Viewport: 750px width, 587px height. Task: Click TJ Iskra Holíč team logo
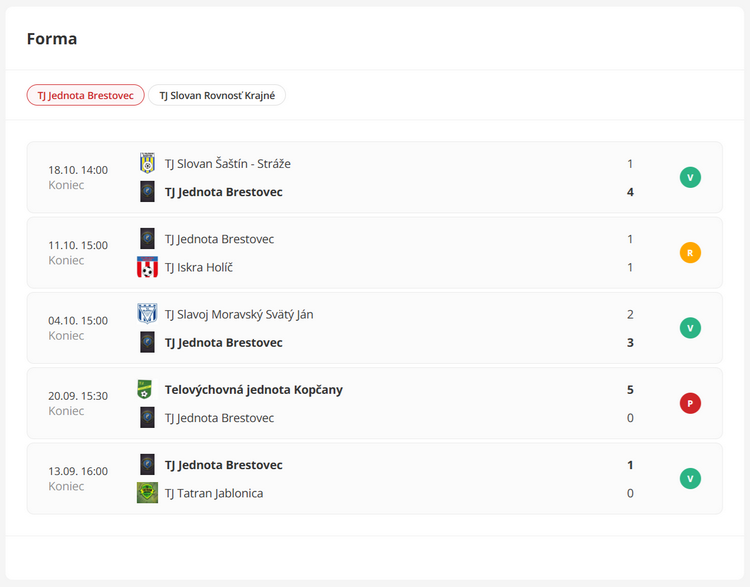coord(147,267)
